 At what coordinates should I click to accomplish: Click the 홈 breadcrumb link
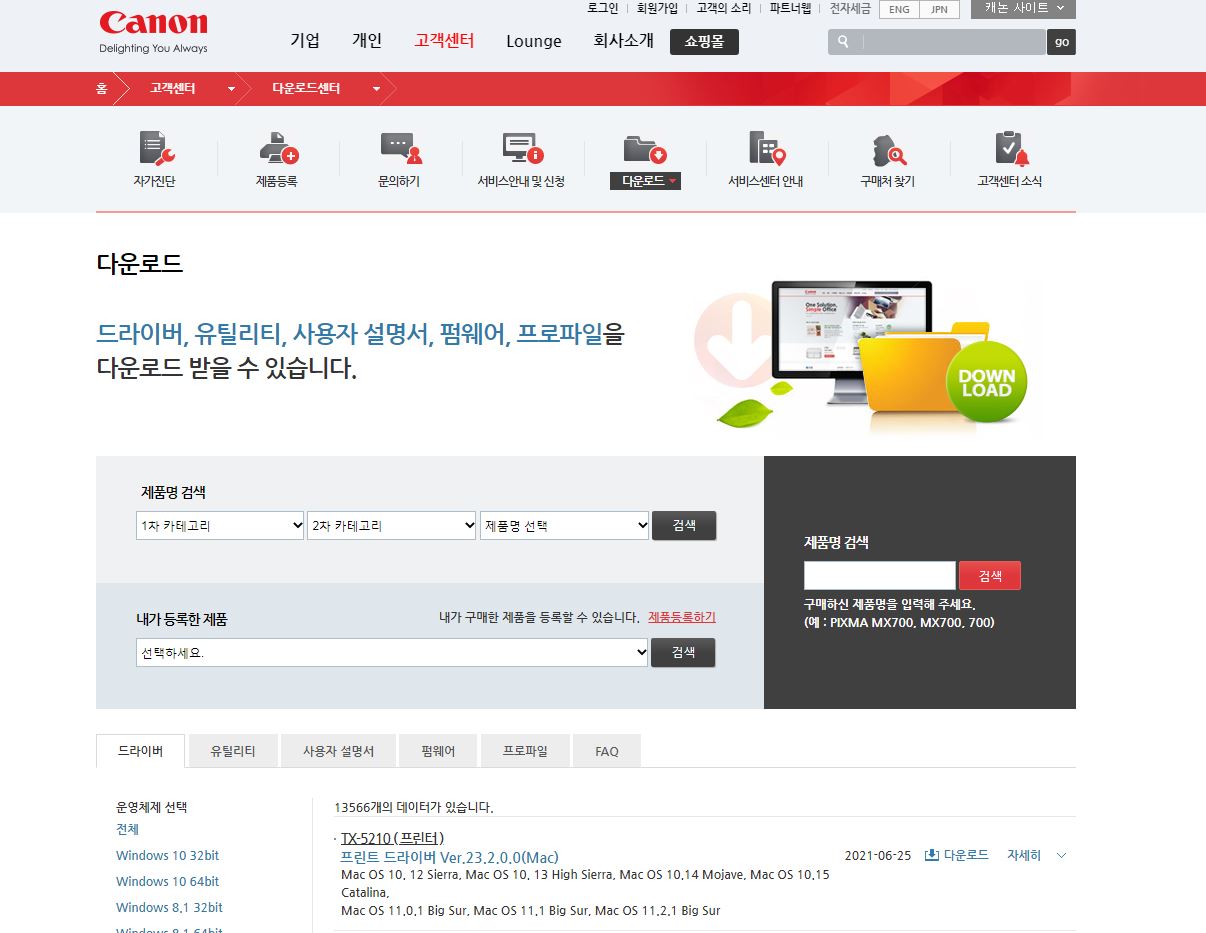[x=102, y=89]
